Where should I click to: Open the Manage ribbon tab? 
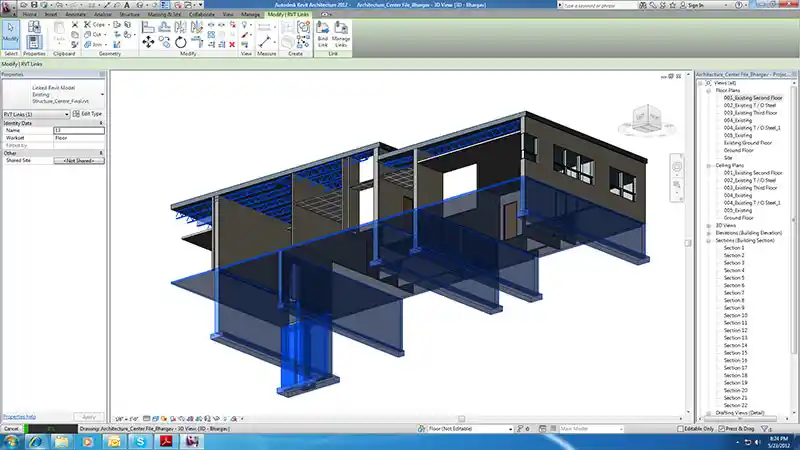250,14
